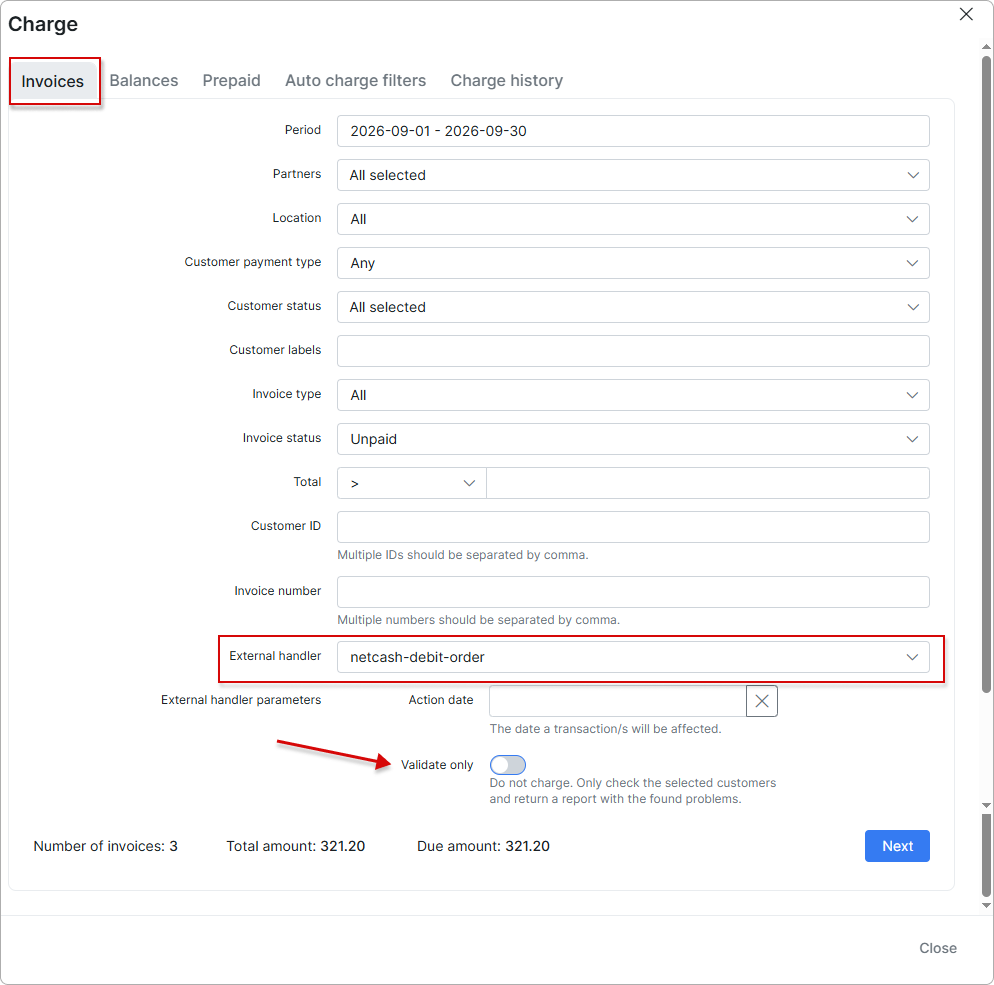
Task: Expand the Location dropdown
Action: click(x=633, y=219)
